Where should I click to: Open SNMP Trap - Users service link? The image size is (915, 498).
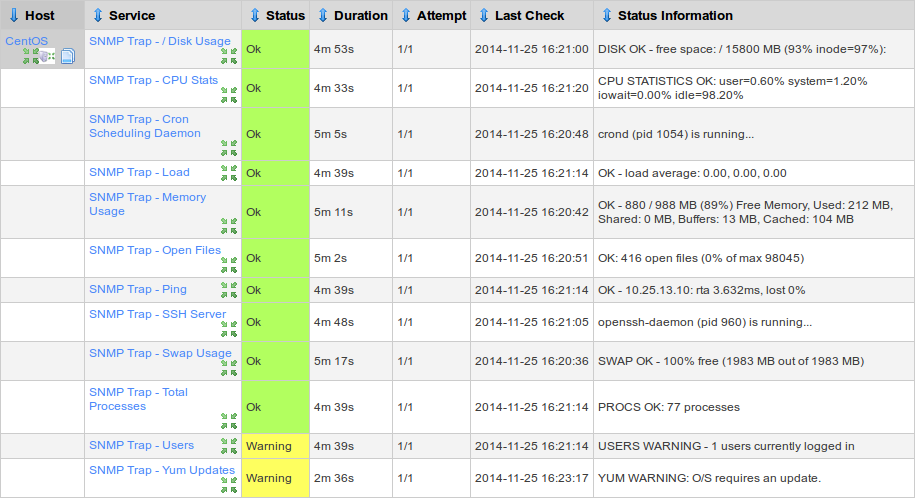[x=141, y=445]
